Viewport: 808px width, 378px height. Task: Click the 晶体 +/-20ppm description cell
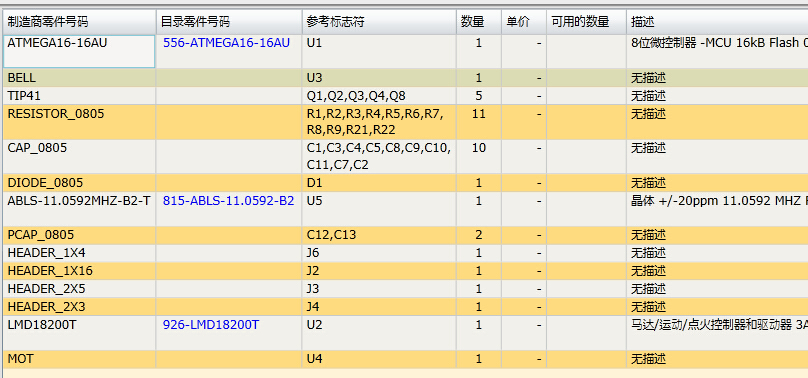pos(717,209)
